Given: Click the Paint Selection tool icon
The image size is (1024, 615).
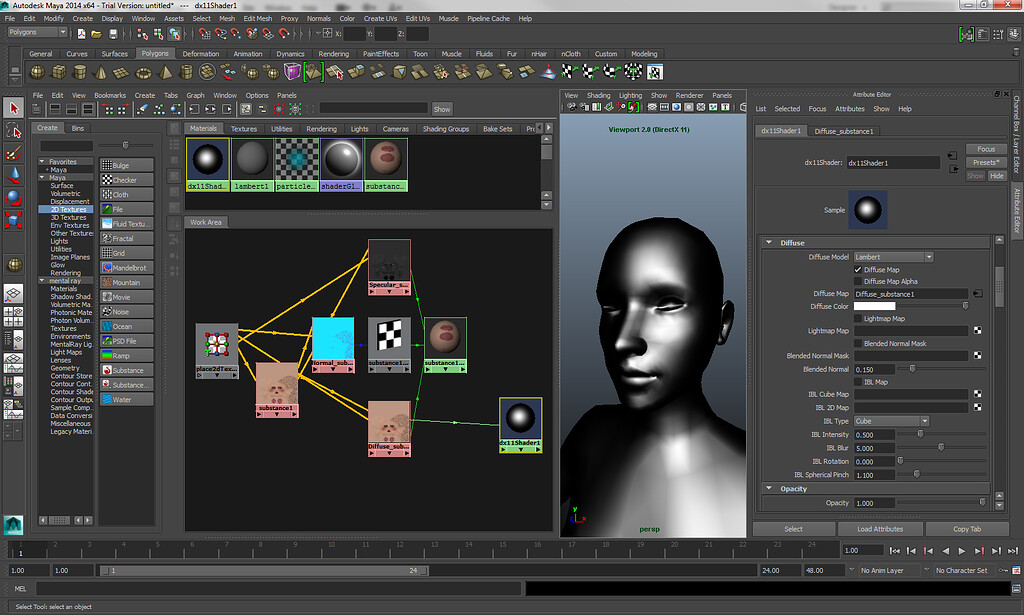Looking at the screenshot, I should click(x=14, y=153).
